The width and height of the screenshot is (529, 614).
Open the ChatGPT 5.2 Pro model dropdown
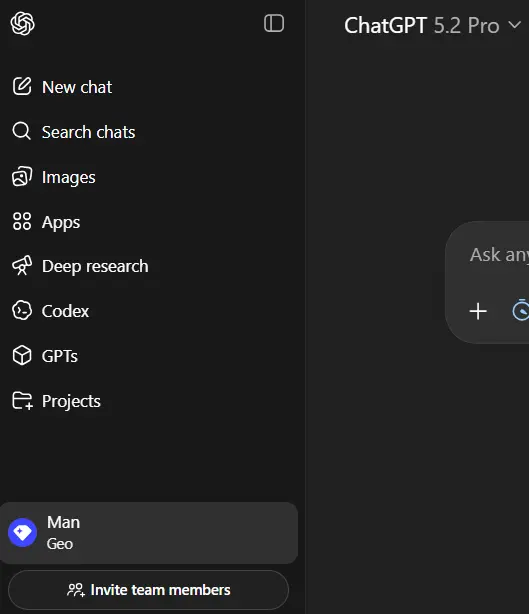coord(433,25)
